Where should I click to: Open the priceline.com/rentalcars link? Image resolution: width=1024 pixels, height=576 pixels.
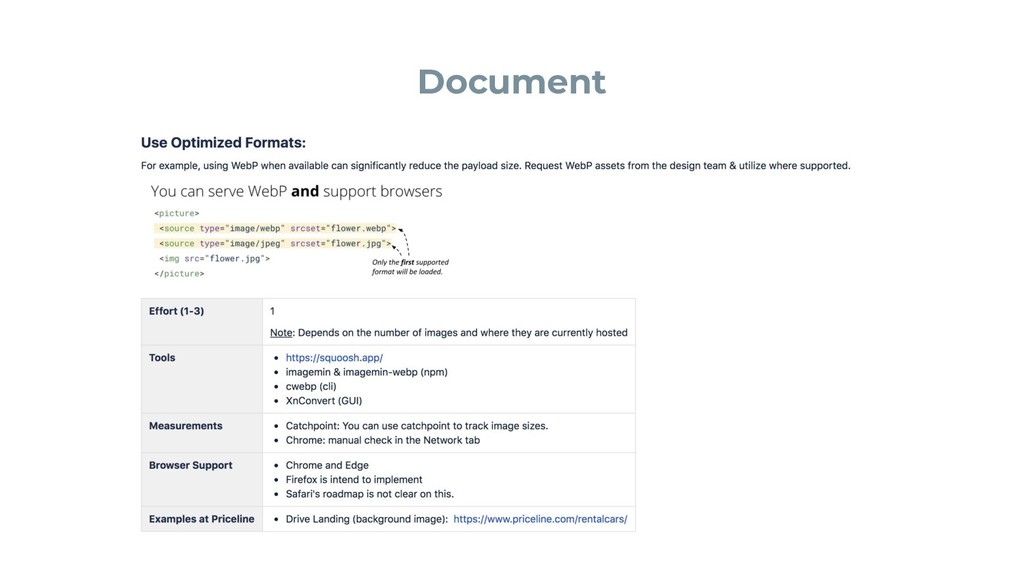(x=540, y=519)
